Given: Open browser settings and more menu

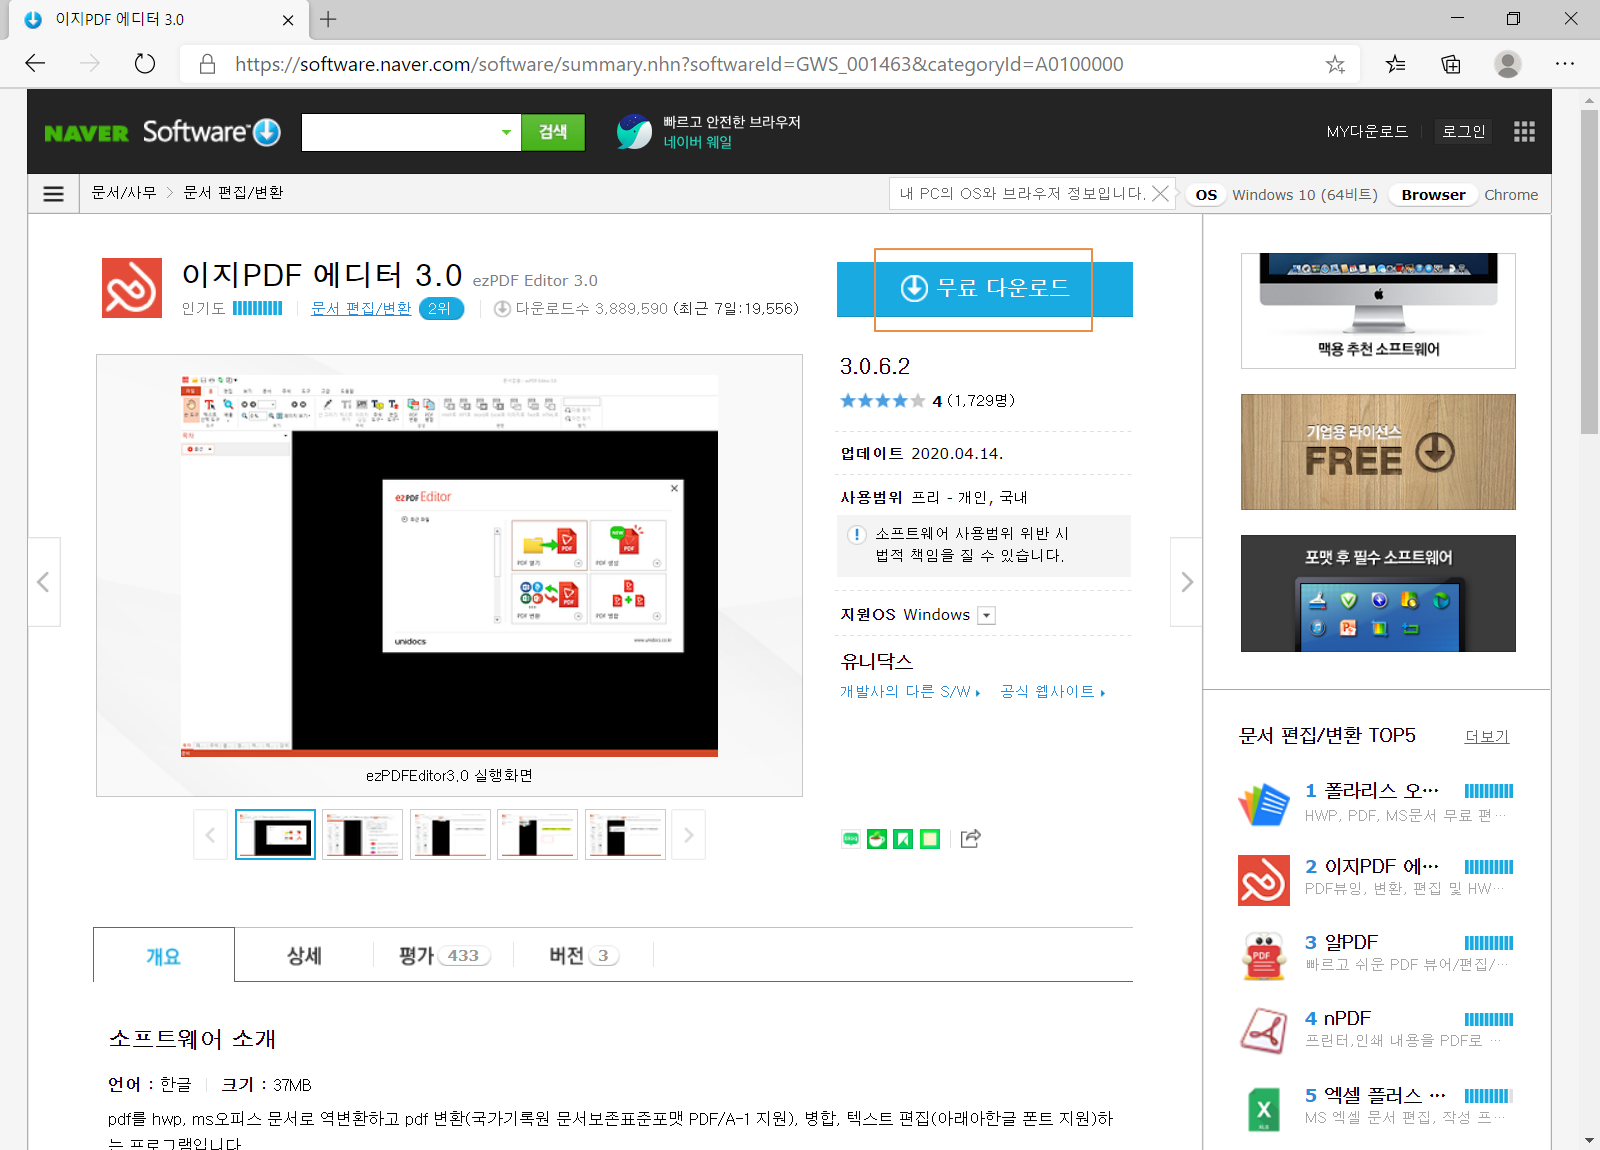Looking at the screenshot, I should click(1565, 64).
